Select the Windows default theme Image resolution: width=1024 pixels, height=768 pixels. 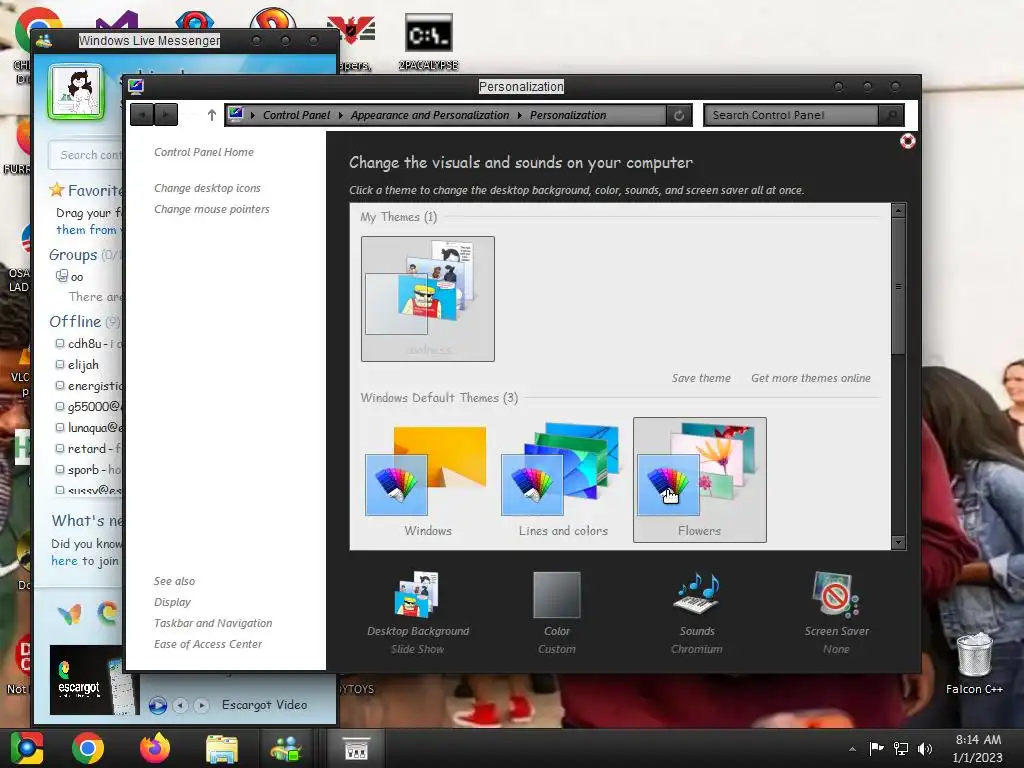point(428,481)
